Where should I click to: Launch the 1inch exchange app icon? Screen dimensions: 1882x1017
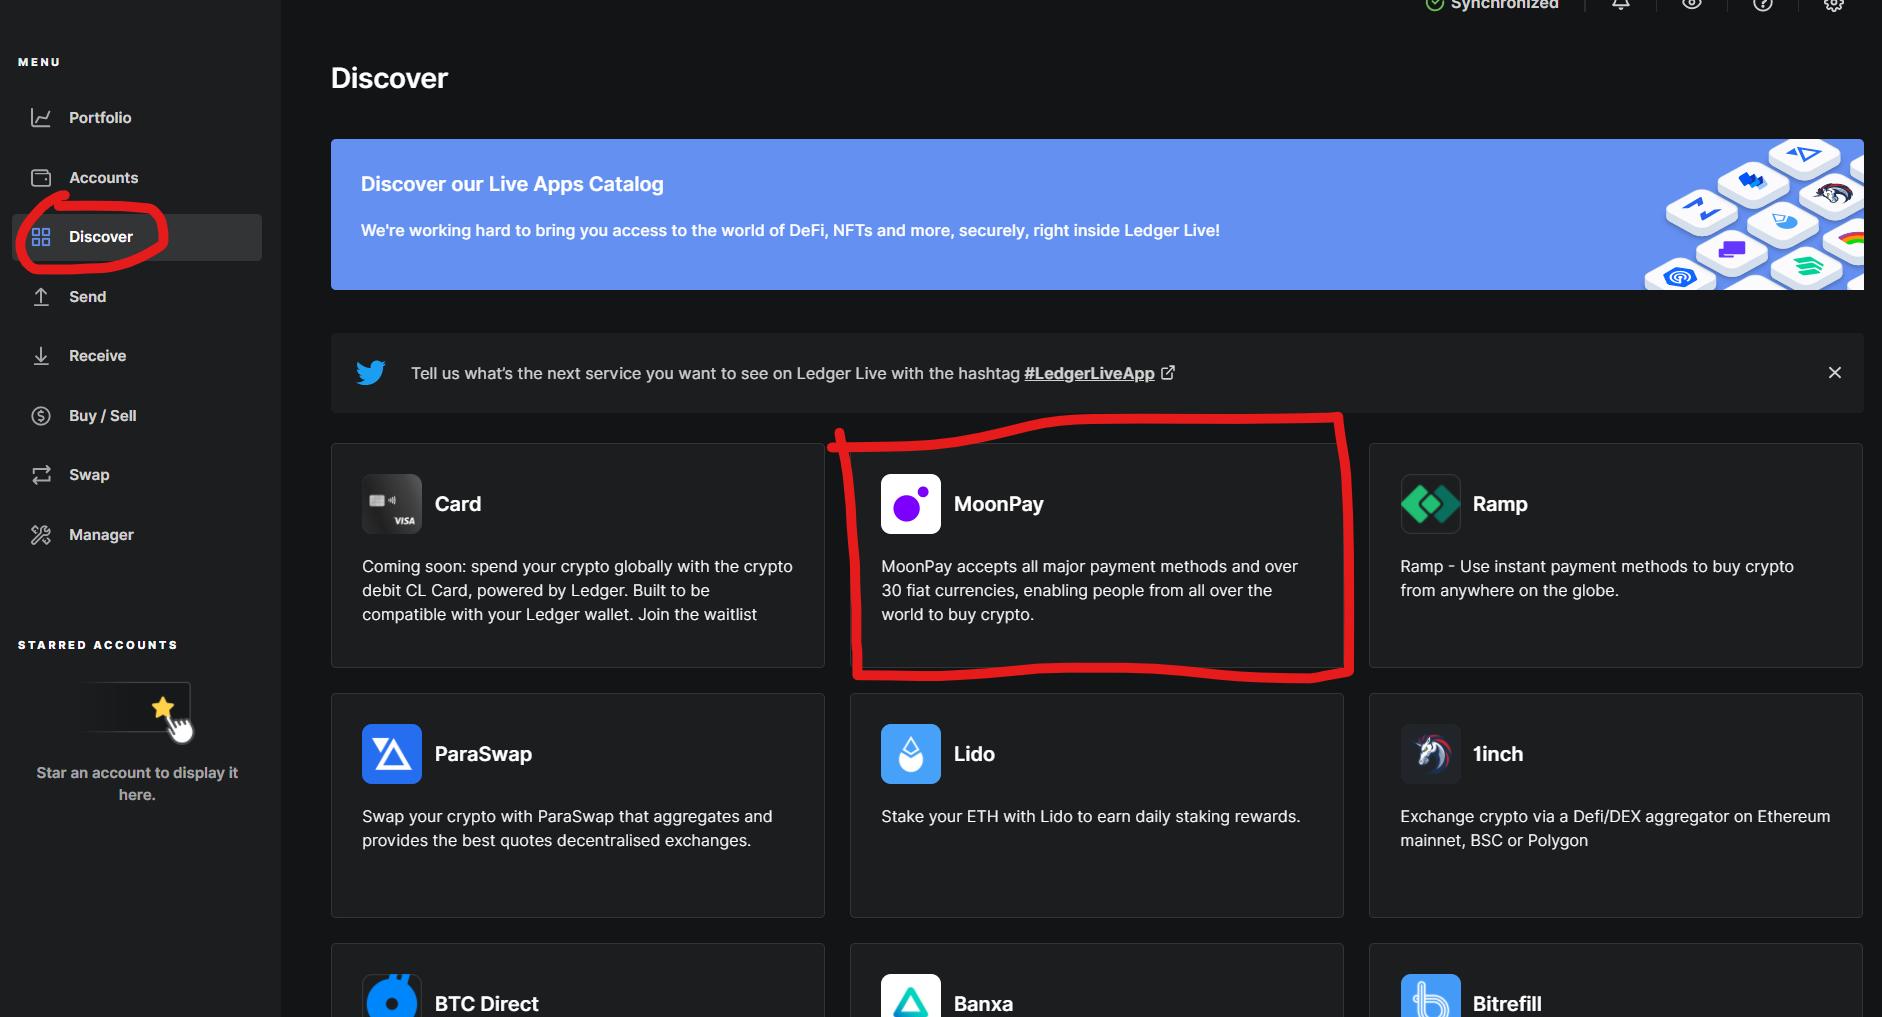[x=1431, y=754]
